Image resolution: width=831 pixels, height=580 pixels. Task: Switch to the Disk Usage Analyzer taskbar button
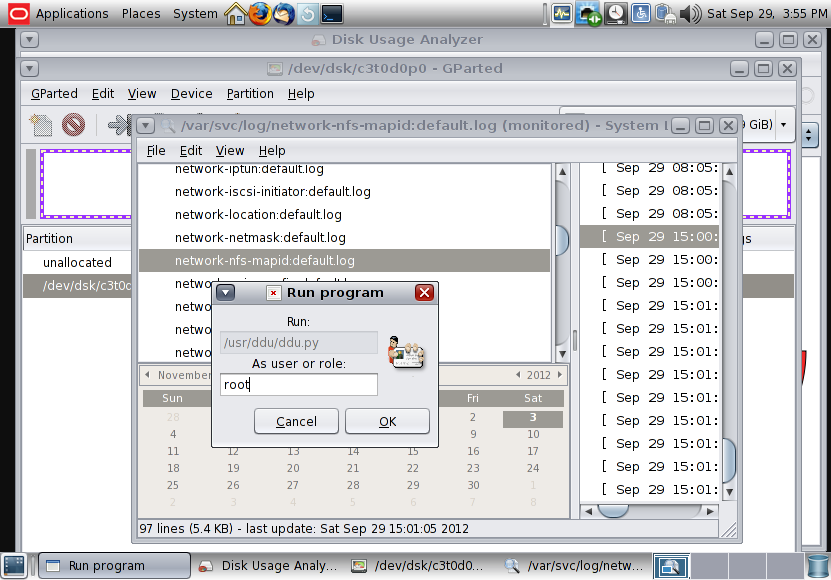(268, 566)
